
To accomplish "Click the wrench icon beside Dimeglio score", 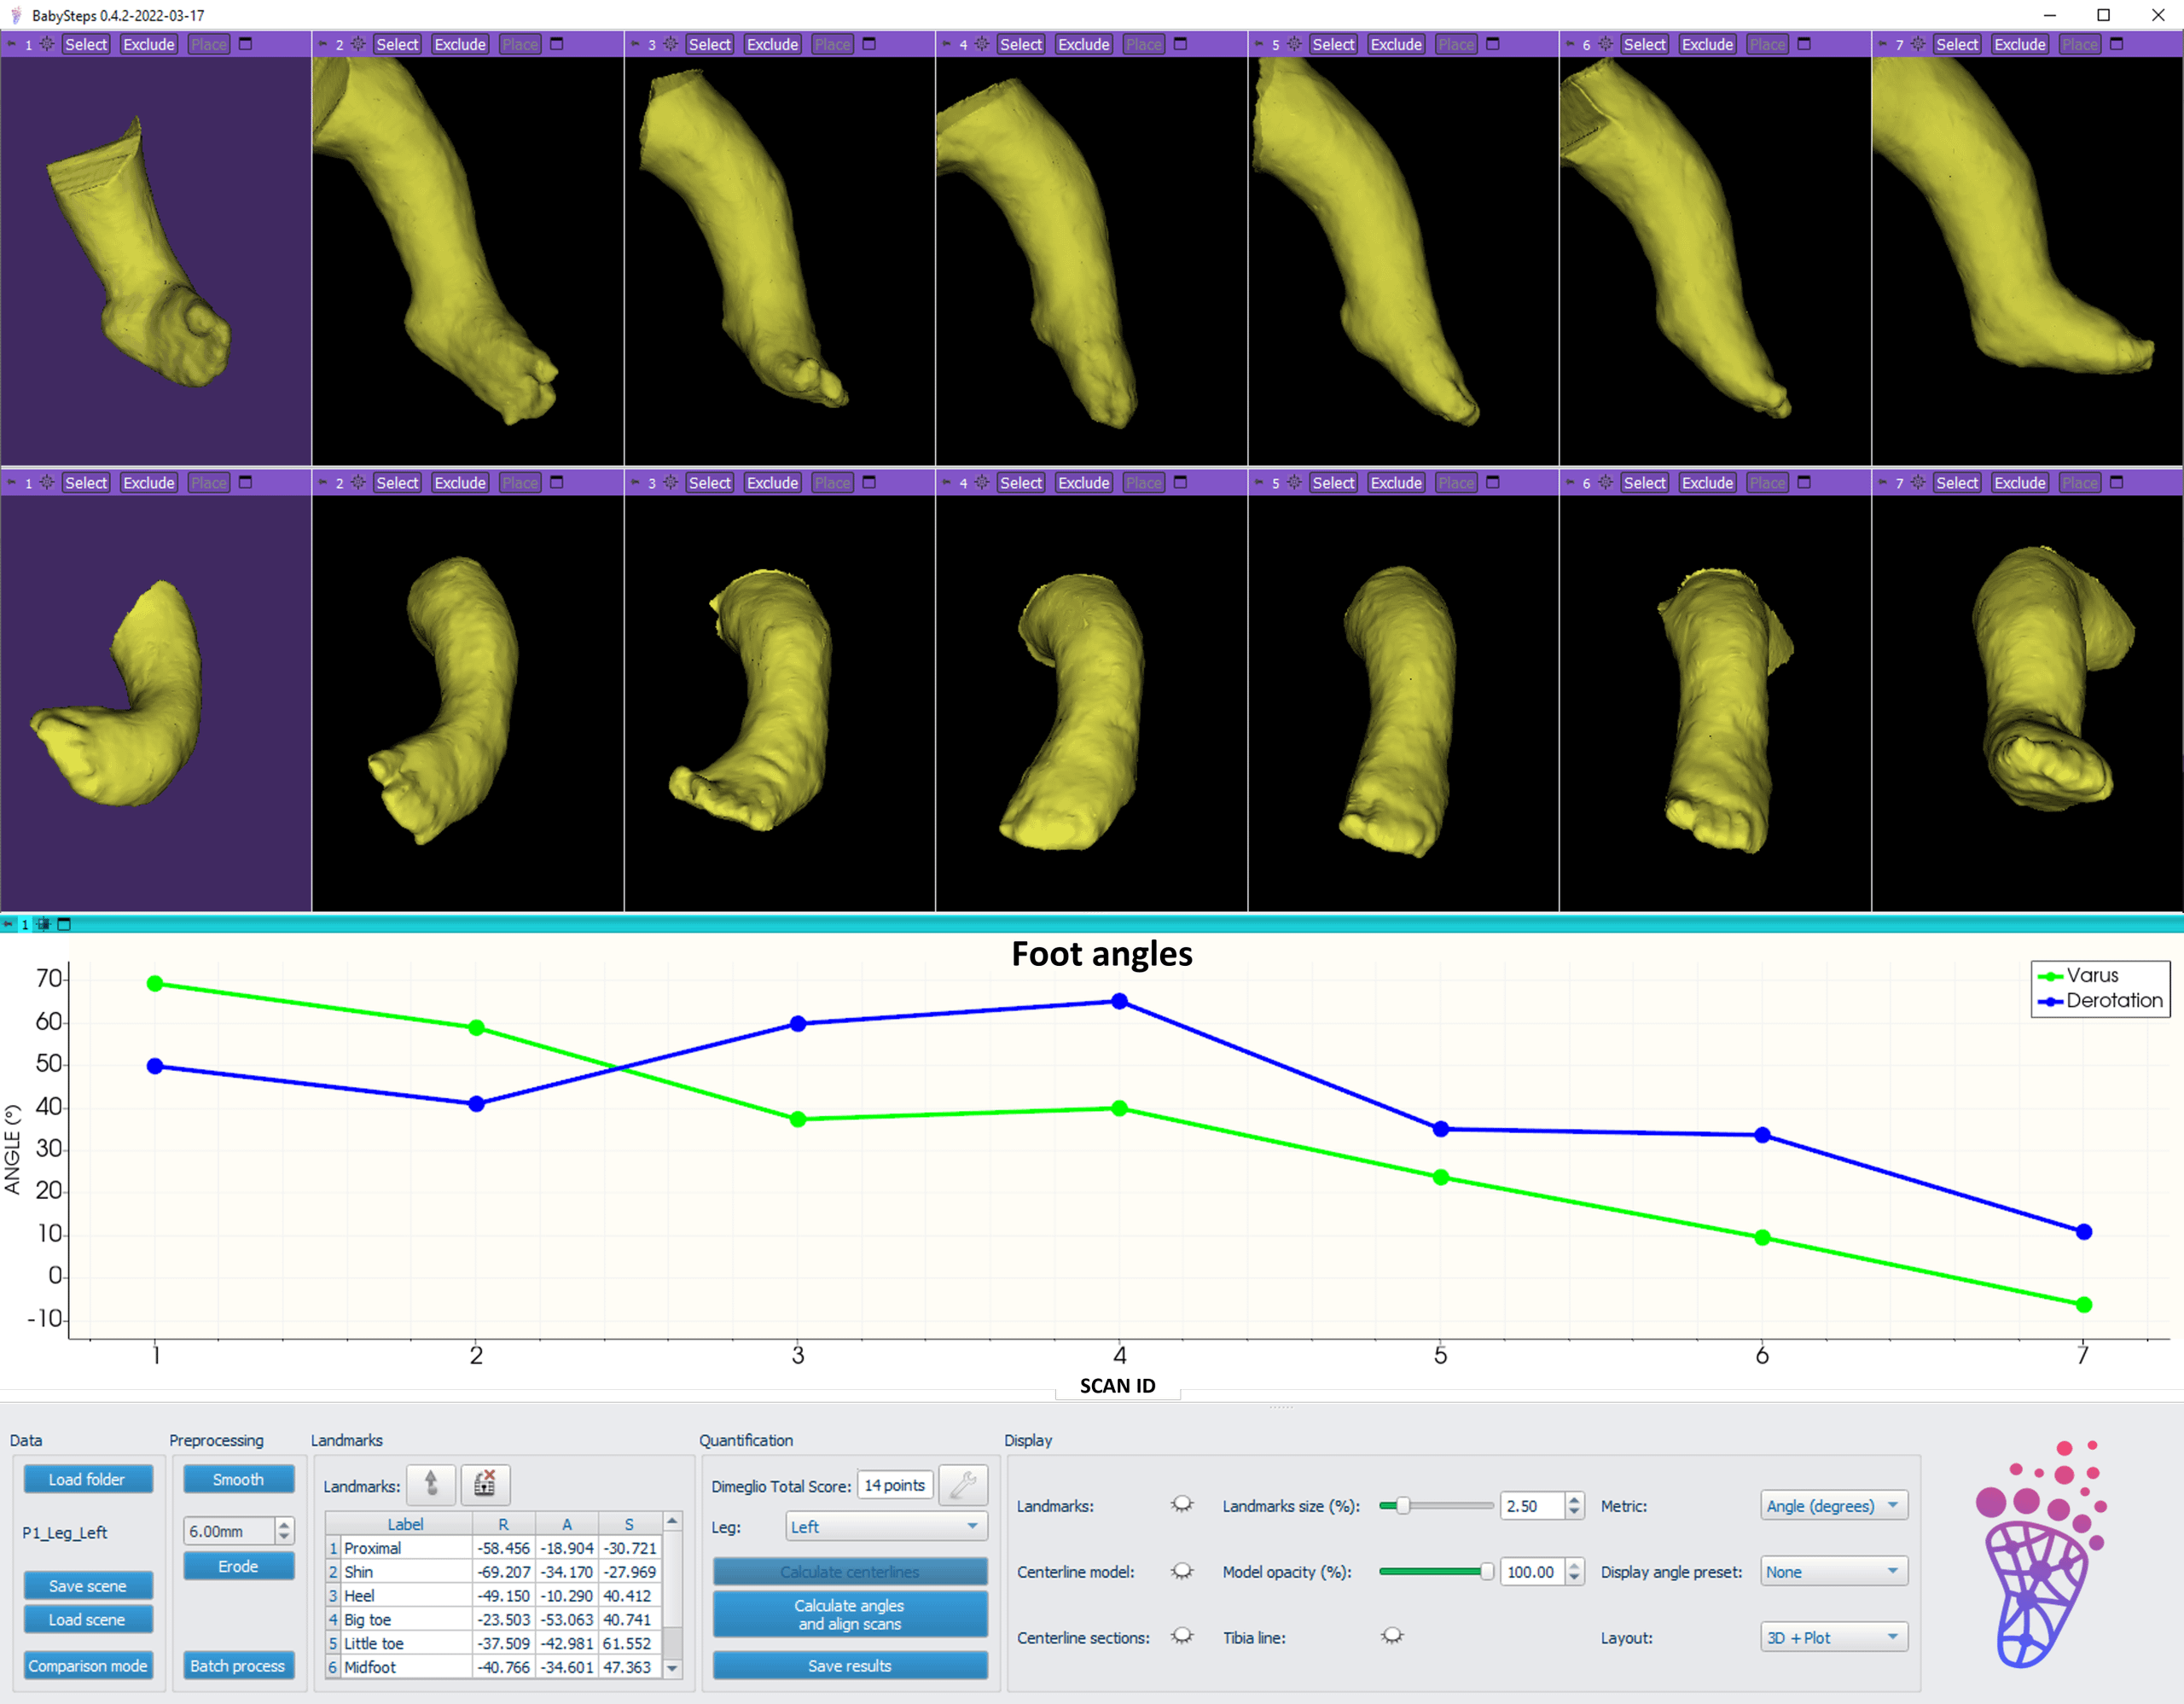I will click(x=963, y=1485).
